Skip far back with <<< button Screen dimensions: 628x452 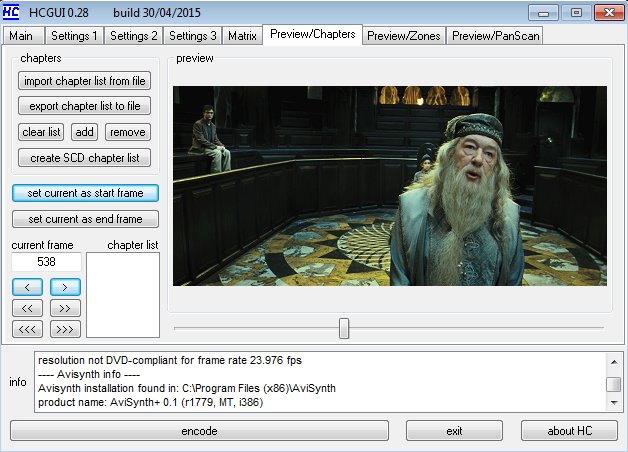click(27, 329)
